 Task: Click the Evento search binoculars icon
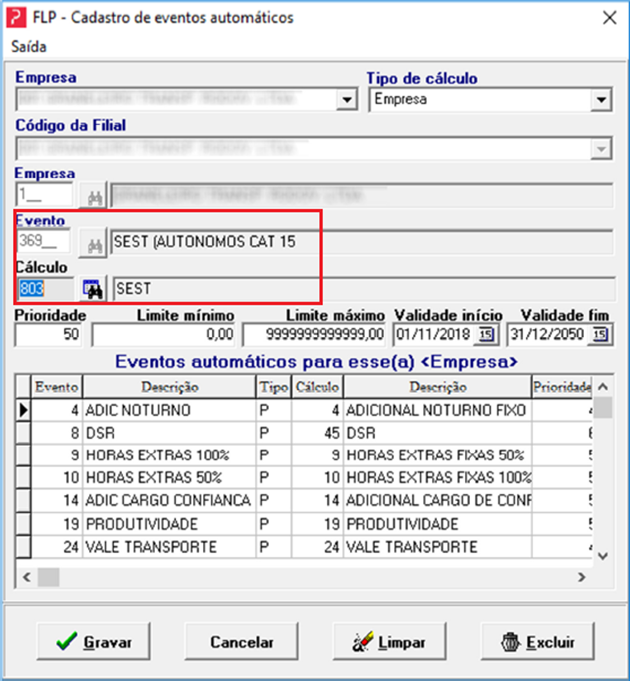click(x=94, y=243)
